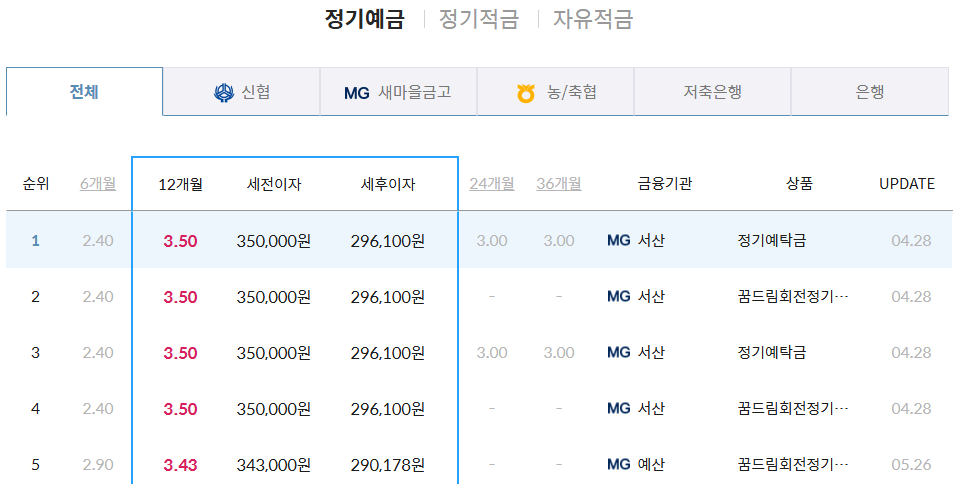Switch to the 정기예금 category
The width and height of the screenshot is (958, 484).
[364, 19]
